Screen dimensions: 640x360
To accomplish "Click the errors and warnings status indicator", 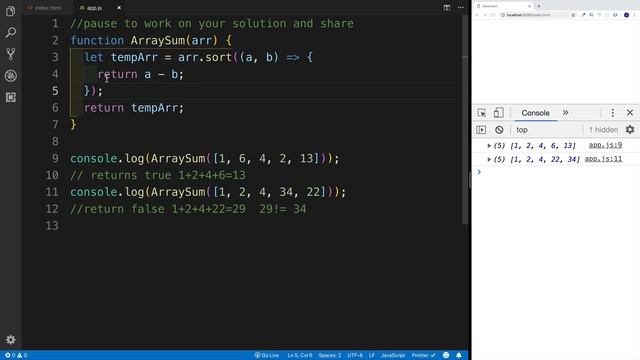I will pos(16,355).
